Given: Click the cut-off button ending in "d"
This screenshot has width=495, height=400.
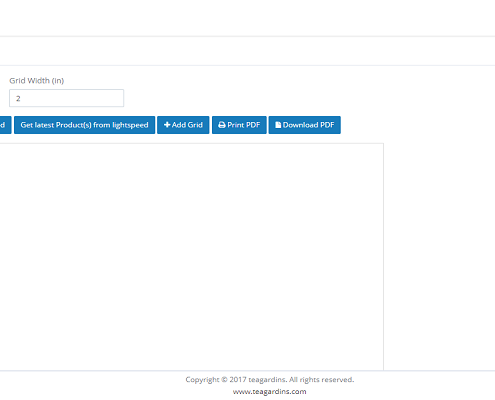Looking at the screenshot, I should (x=5, y=125).
